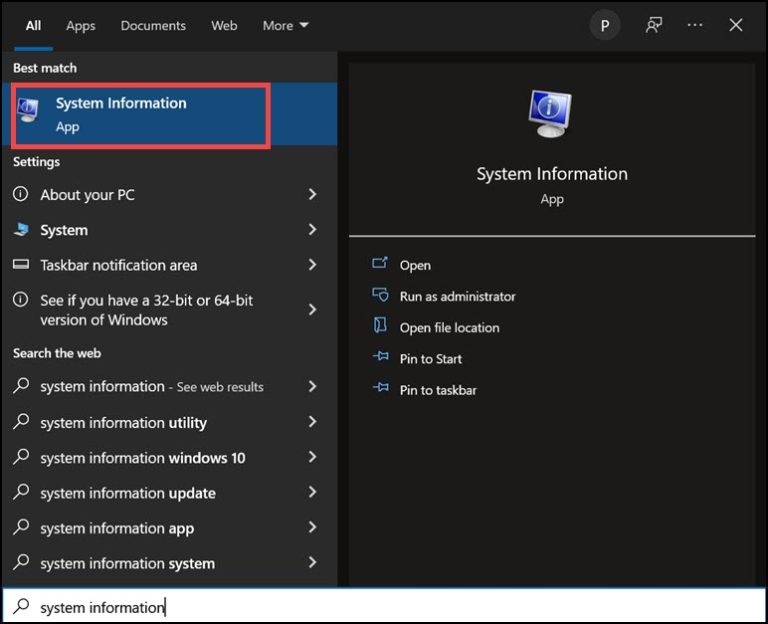
Task: Click the large System Information icon in preview pane
Action: (x=551, y=113)
